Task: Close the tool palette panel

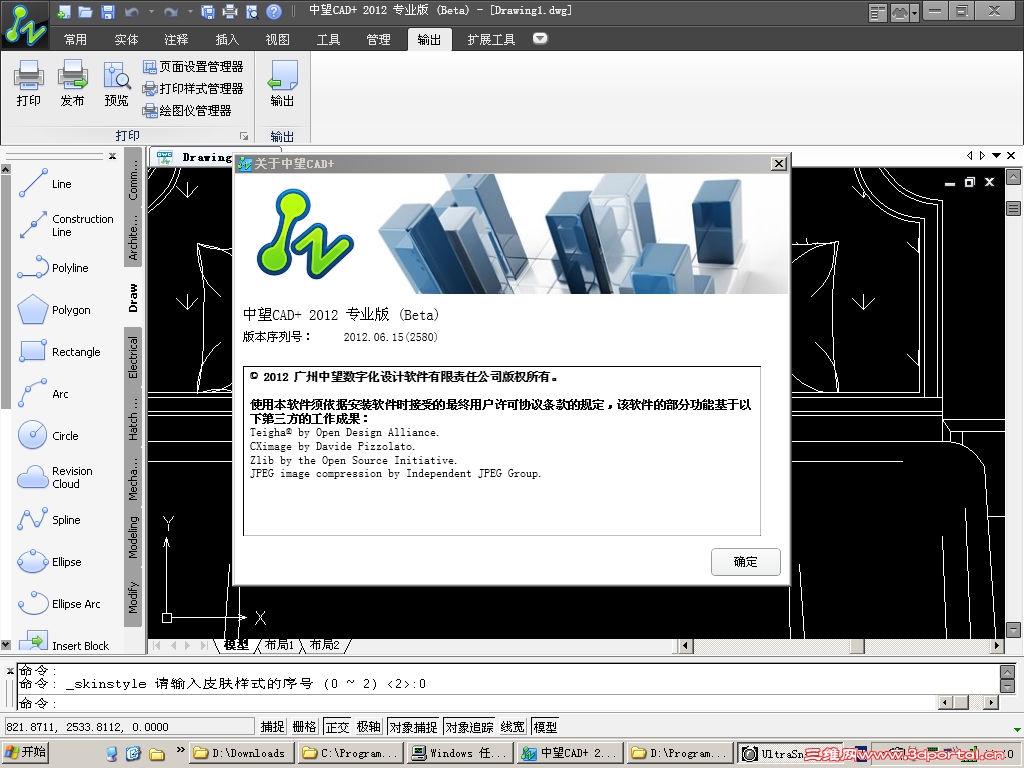Action: point(112,156)
